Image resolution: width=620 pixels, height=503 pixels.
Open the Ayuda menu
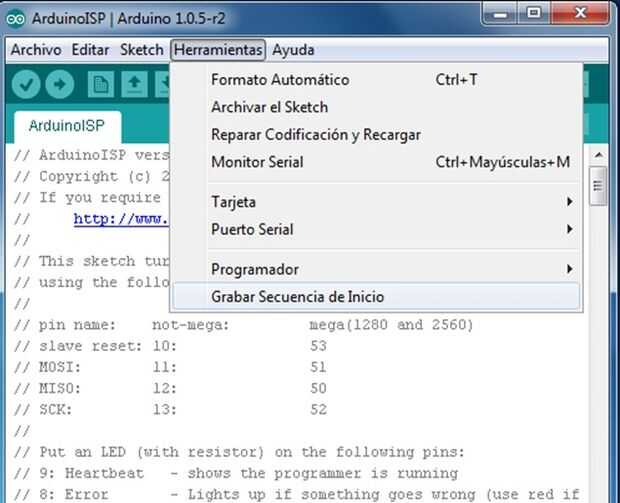point(293,50)
